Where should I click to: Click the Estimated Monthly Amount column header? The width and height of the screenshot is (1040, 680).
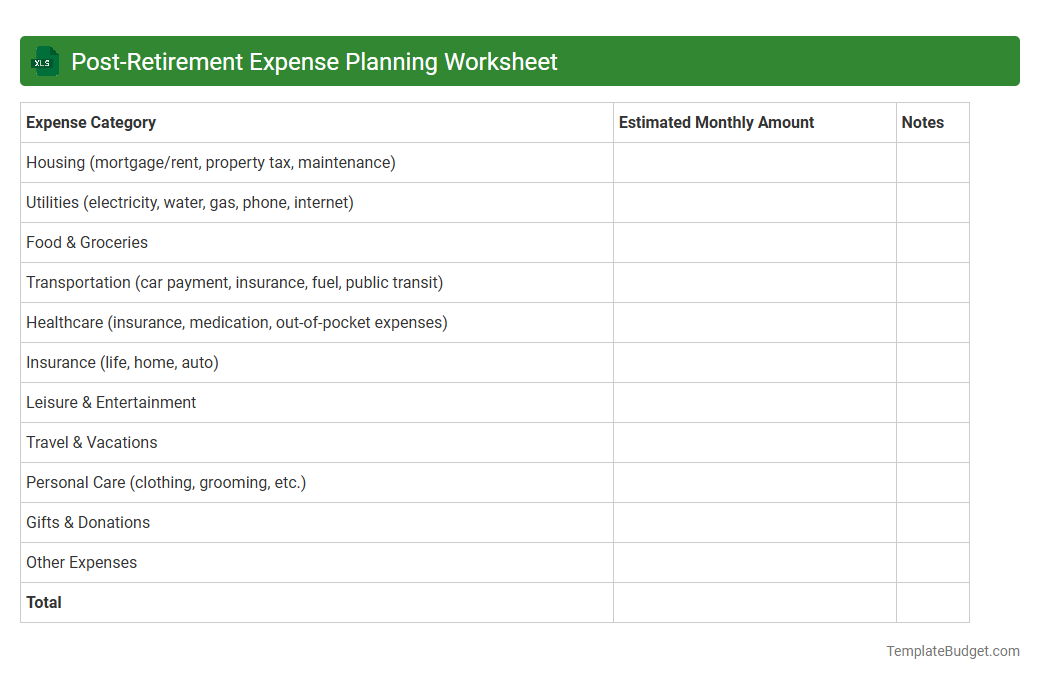pos(716,122)
